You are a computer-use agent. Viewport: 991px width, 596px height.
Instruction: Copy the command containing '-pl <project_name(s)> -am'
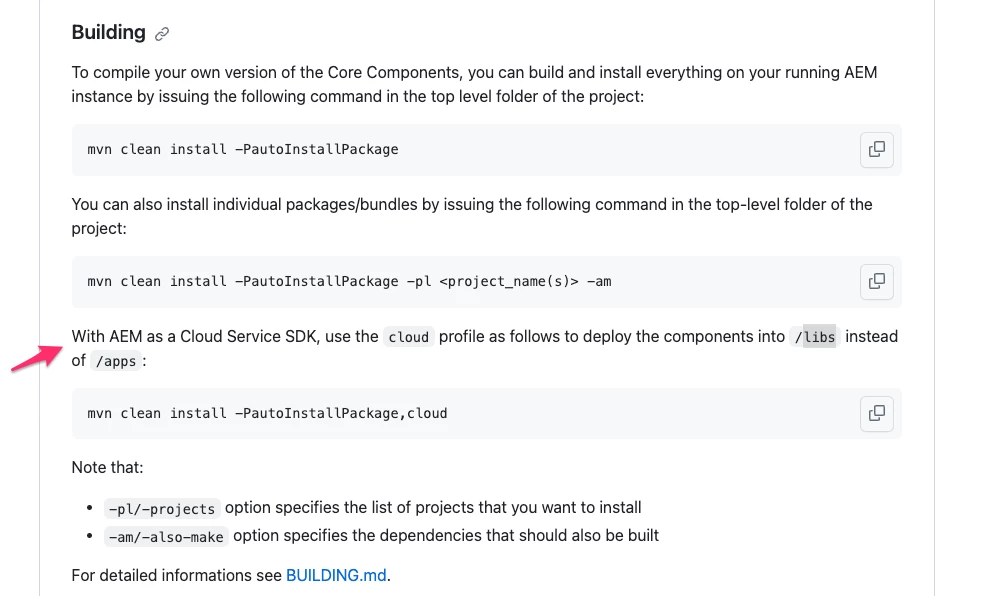(876, 282)
